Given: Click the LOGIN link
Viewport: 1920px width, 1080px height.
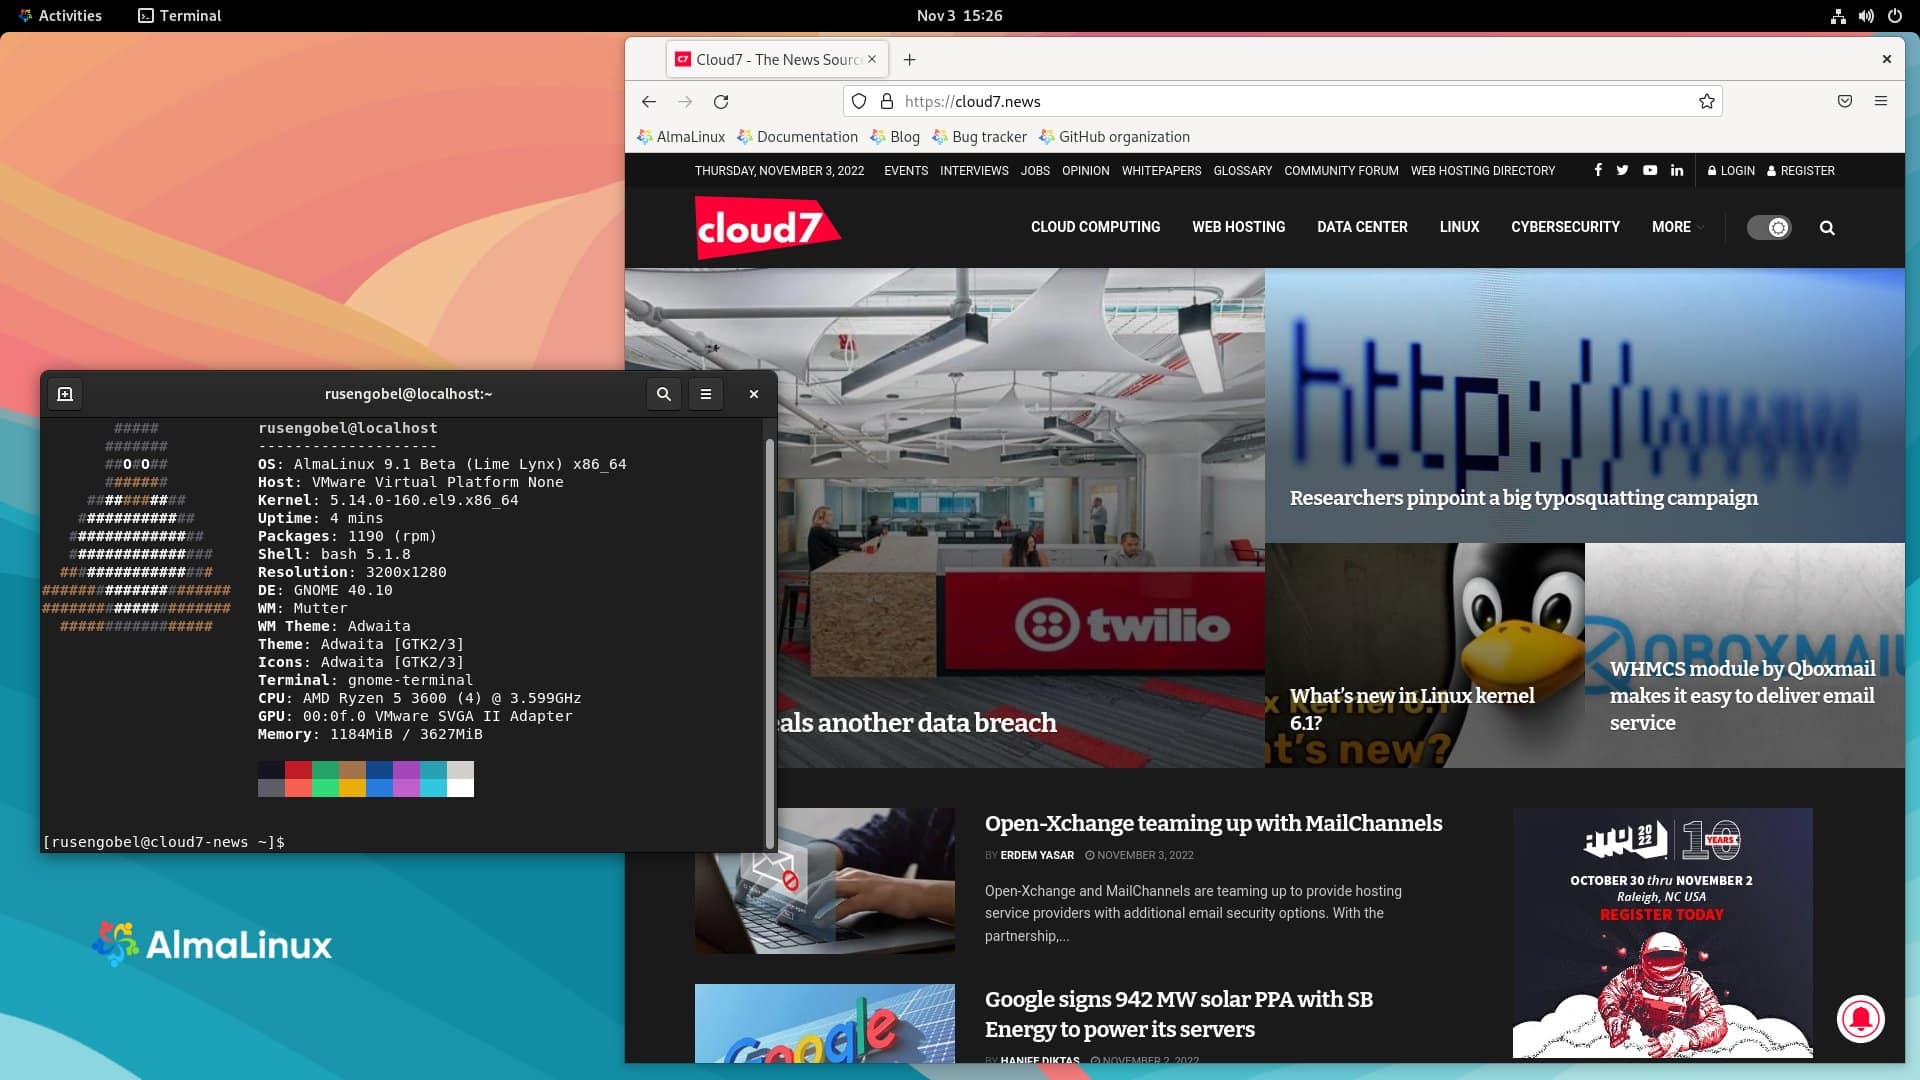Looking at the screenshot, I should (x=1731, y=171).
